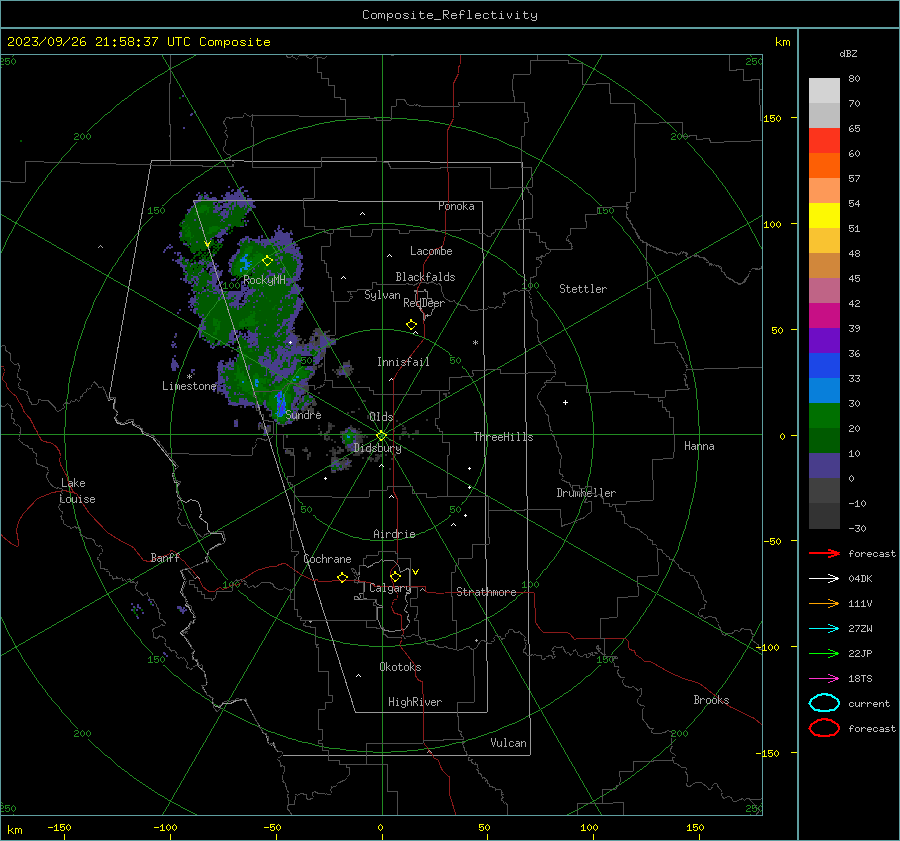
Task: Click the Ponoka town label
Action: click(x=456, y=206)
